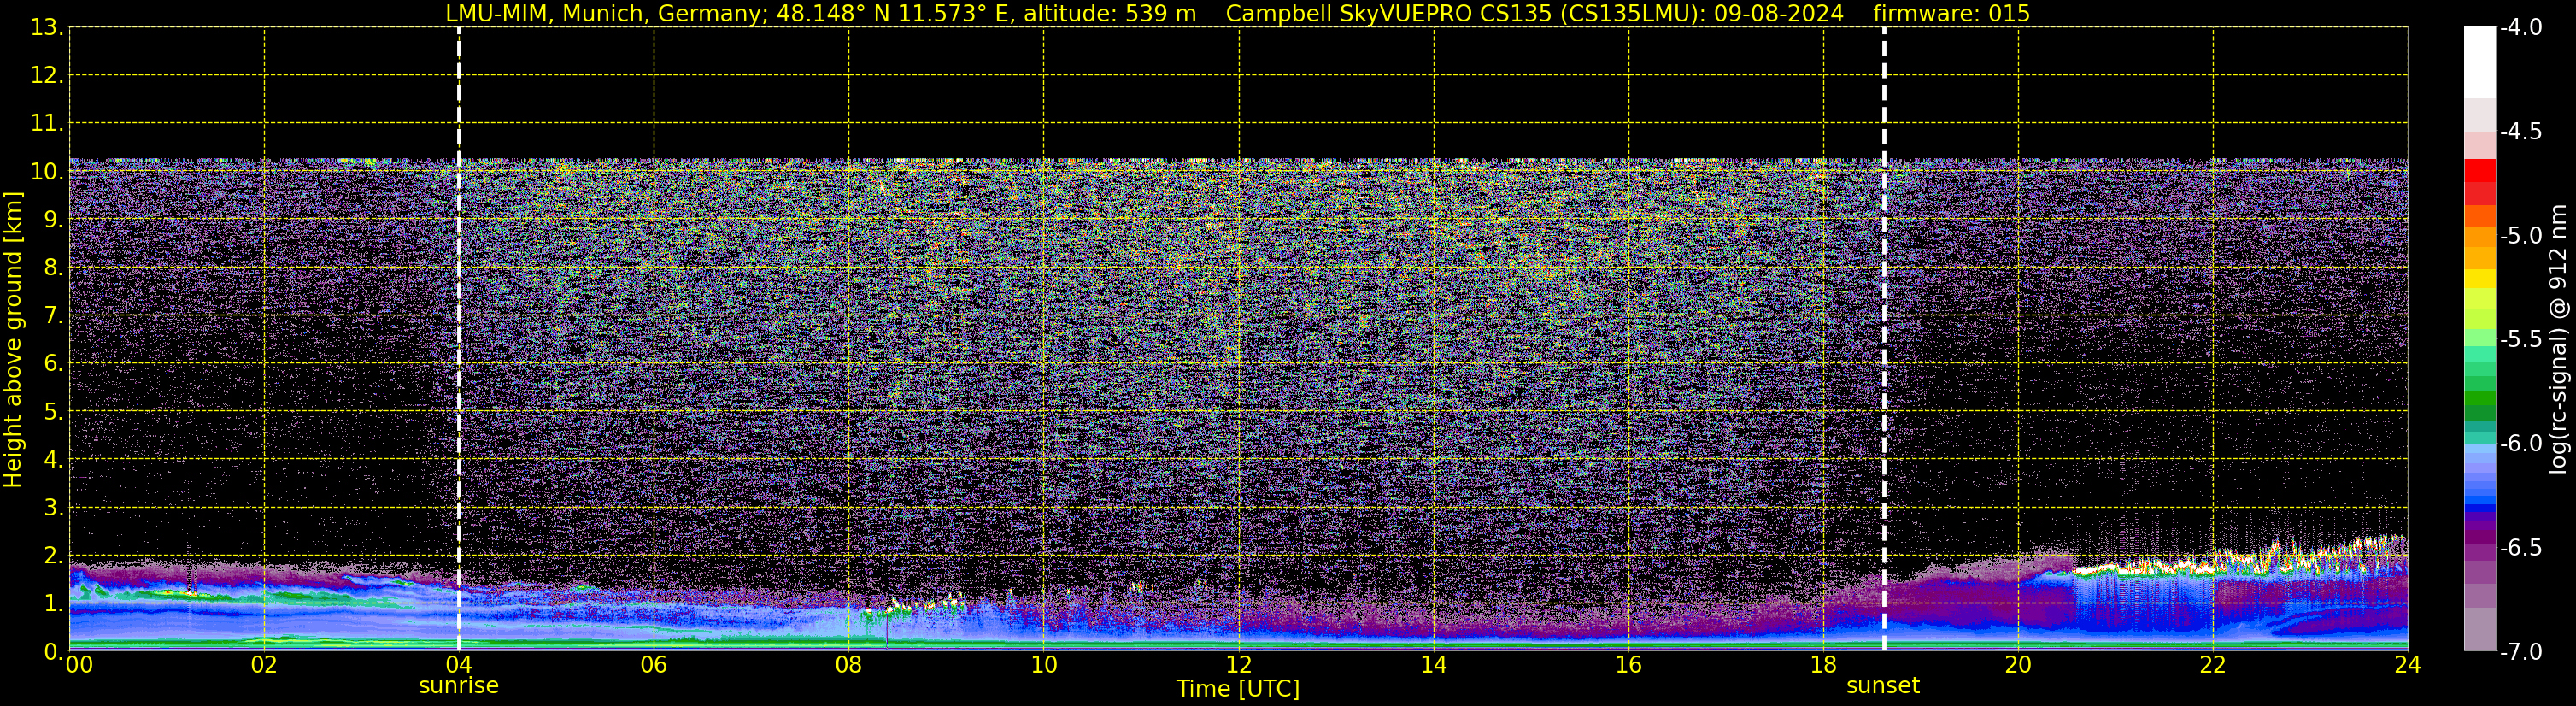Viewport: 2576px width, 706px height.
Task: Click the Time [UTC] axis title
Action: coord(1238,688)
